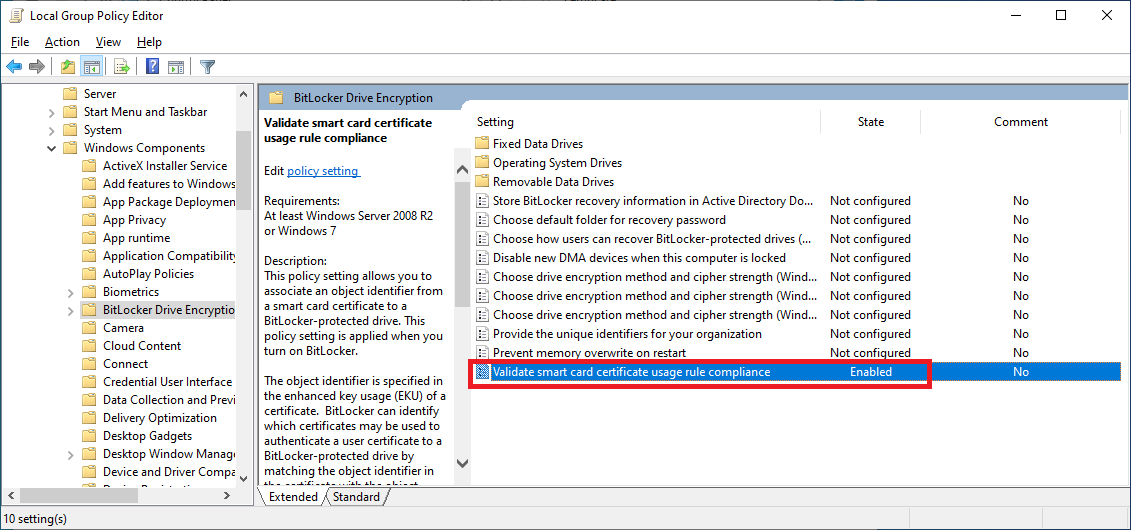The image size is (1131, 530).
Task: Click policy icon beside Validate smart card certificate
Action: pyautogui.click(x=483, y=372)
